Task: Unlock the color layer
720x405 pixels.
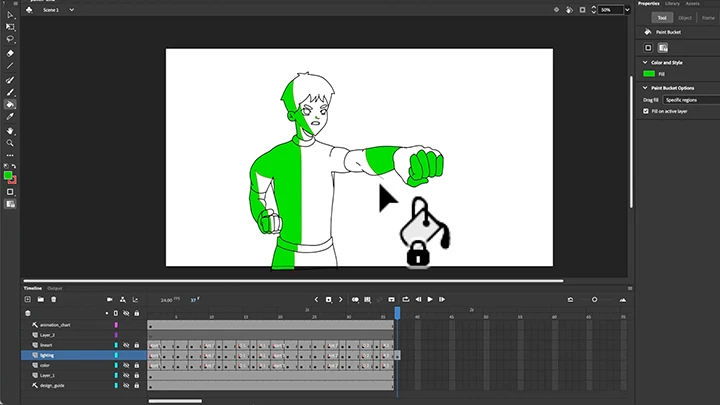Action: (137, 365)
